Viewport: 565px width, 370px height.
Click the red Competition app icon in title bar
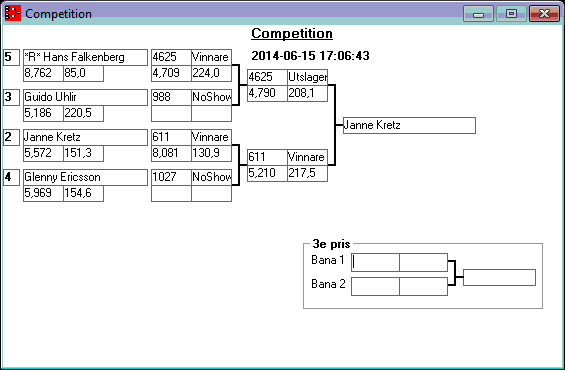pos(12,13)
